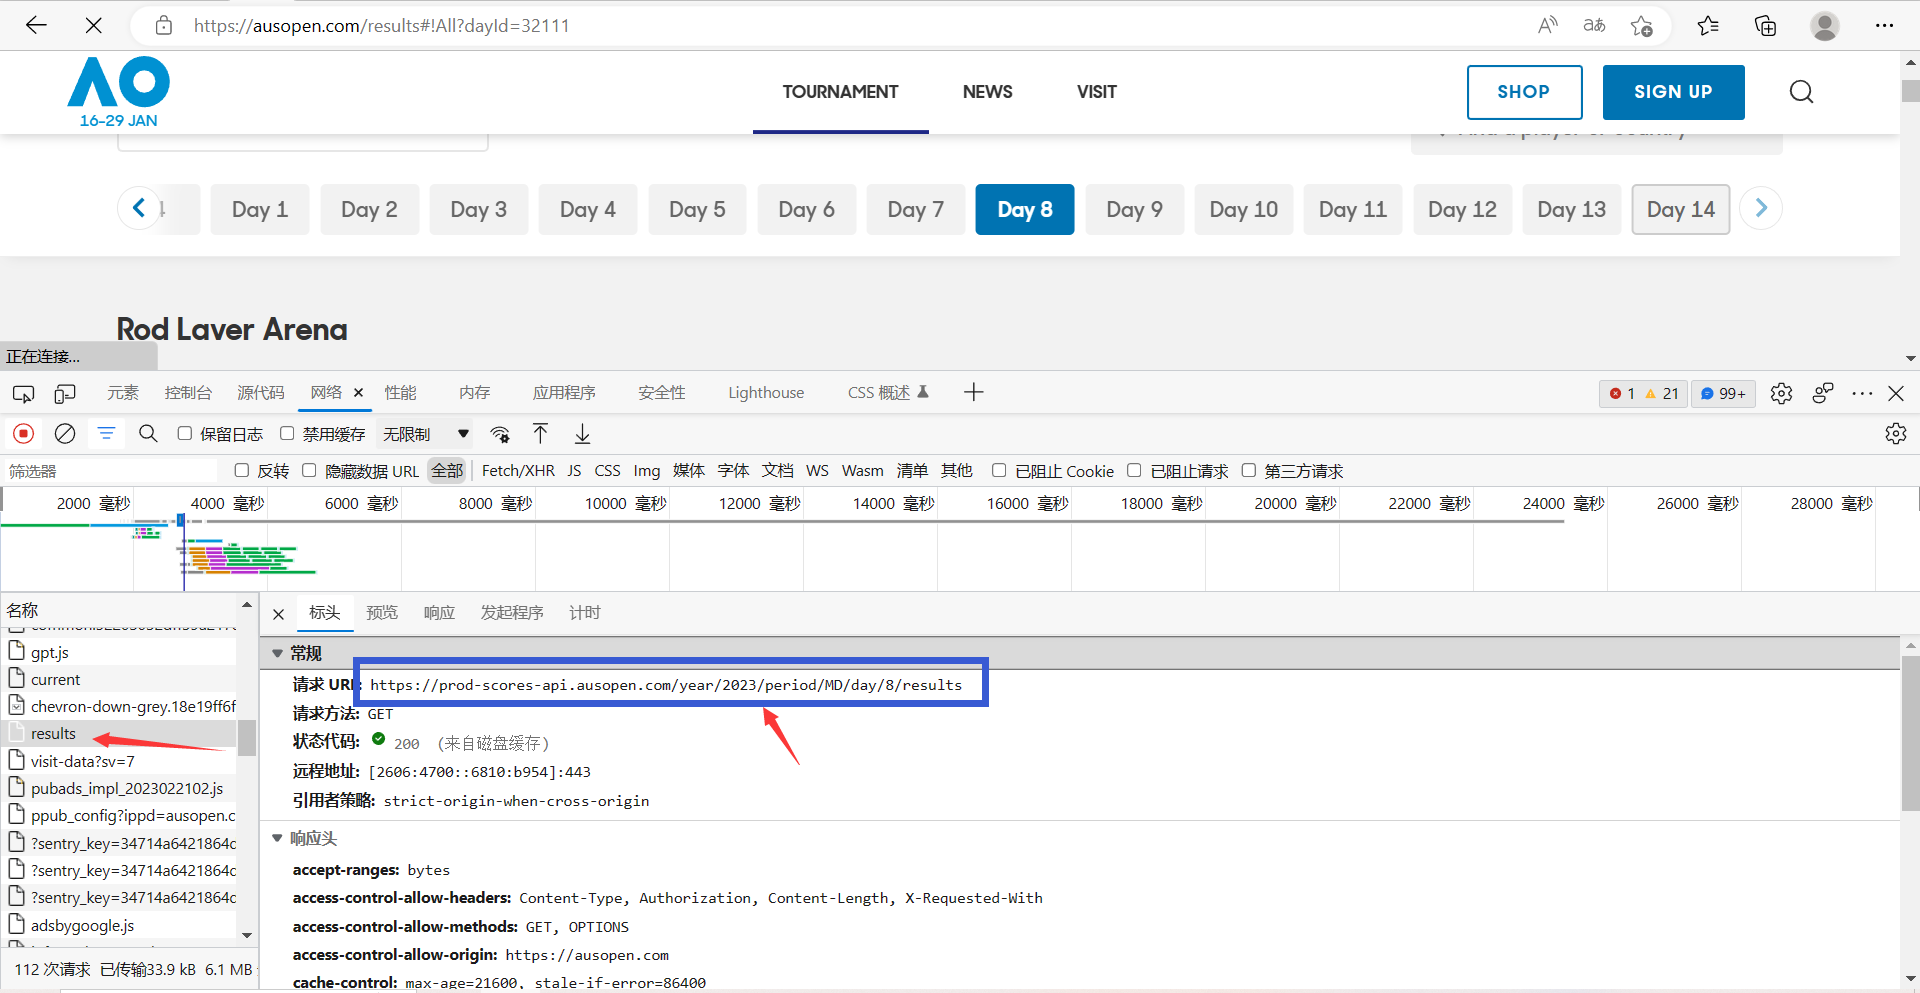Click the 筛选器 filter input field
Screen dimensions: 1920x993
110,471
